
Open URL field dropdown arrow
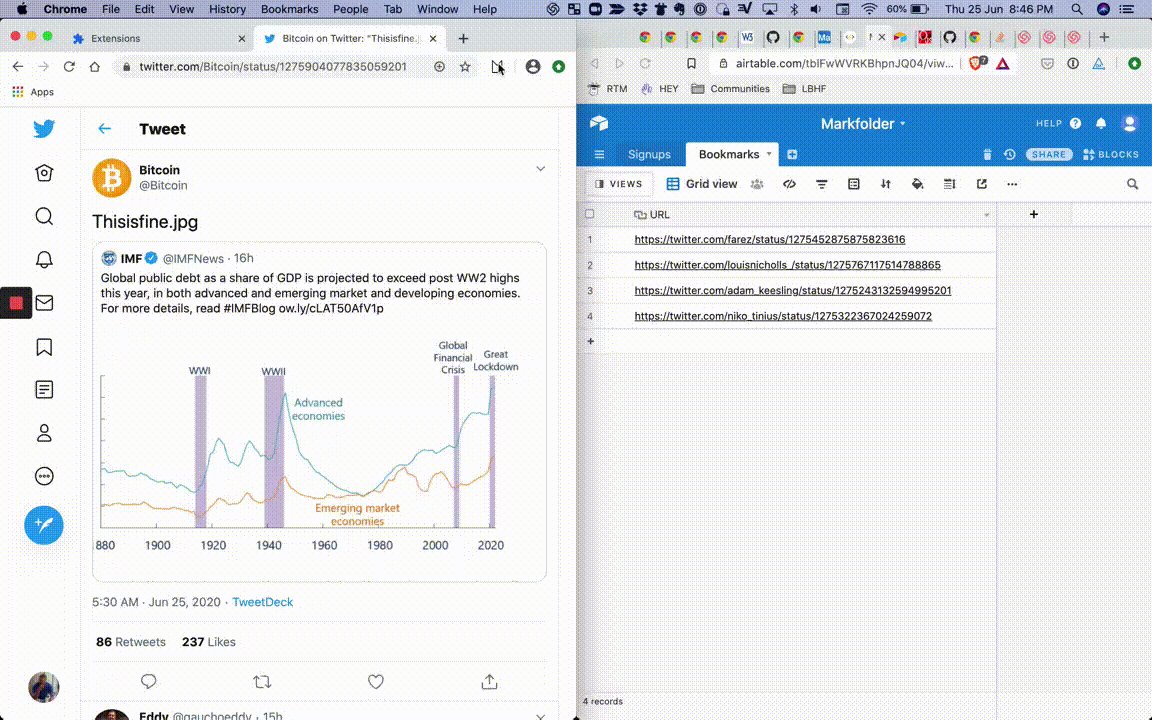coord(987,215)
